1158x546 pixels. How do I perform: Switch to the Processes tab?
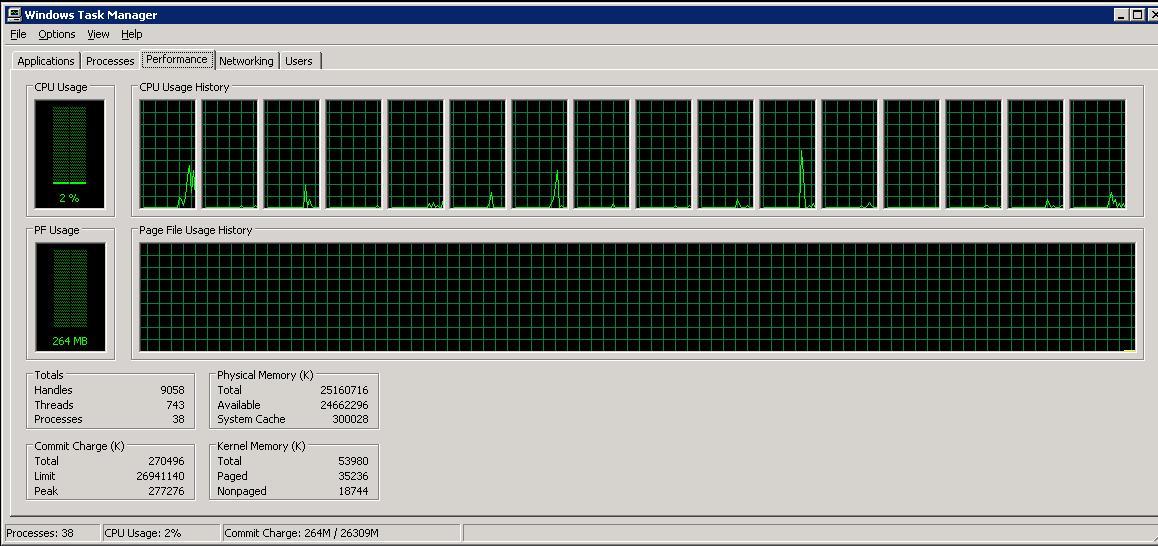click(x=110, y=61)
